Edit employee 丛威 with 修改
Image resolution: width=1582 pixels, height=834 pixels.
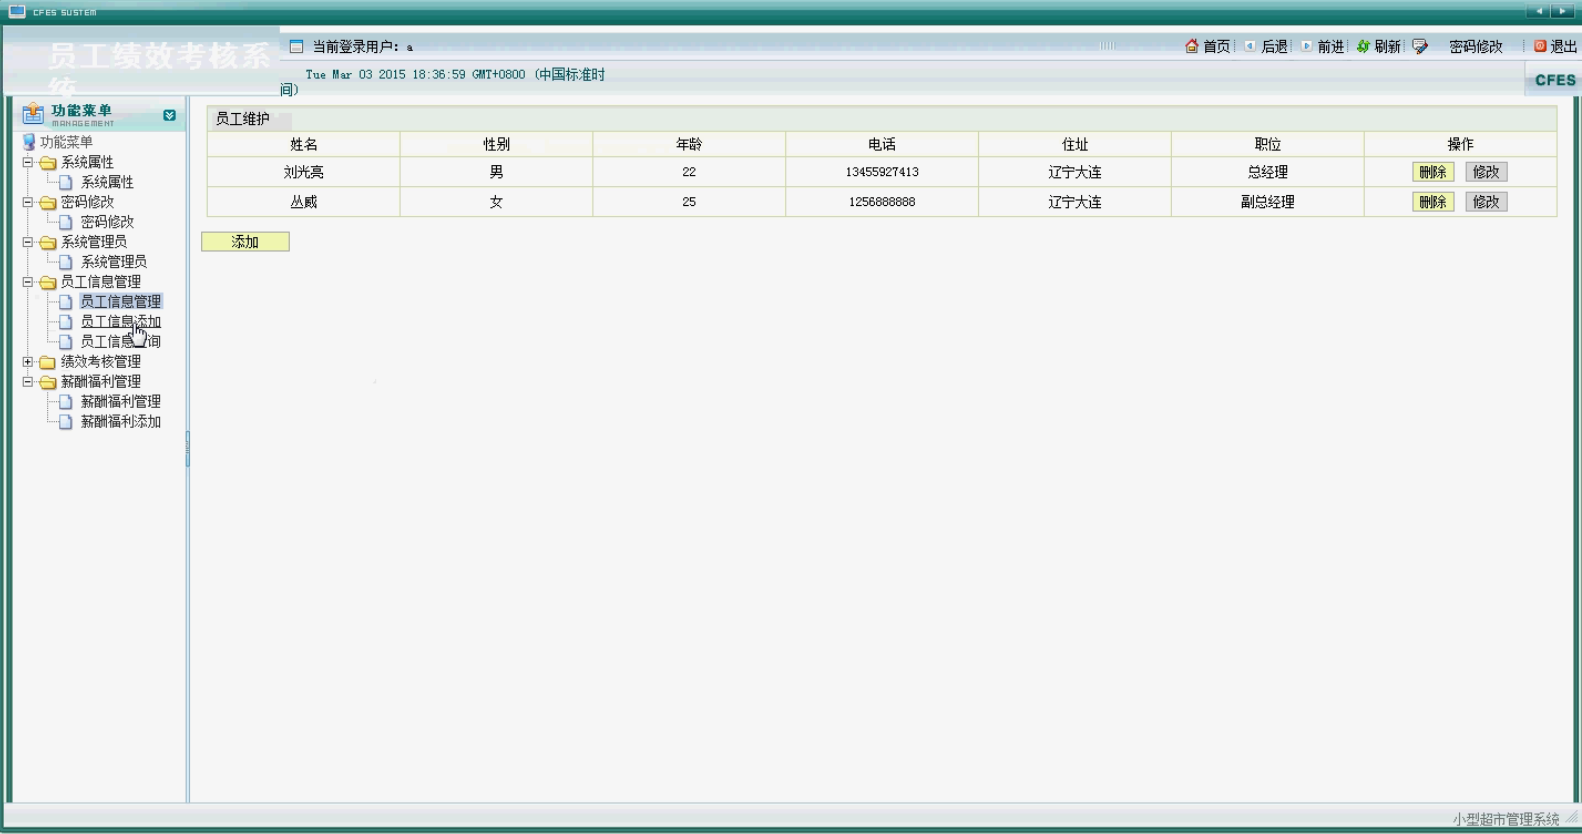(x=1486, y=202)
